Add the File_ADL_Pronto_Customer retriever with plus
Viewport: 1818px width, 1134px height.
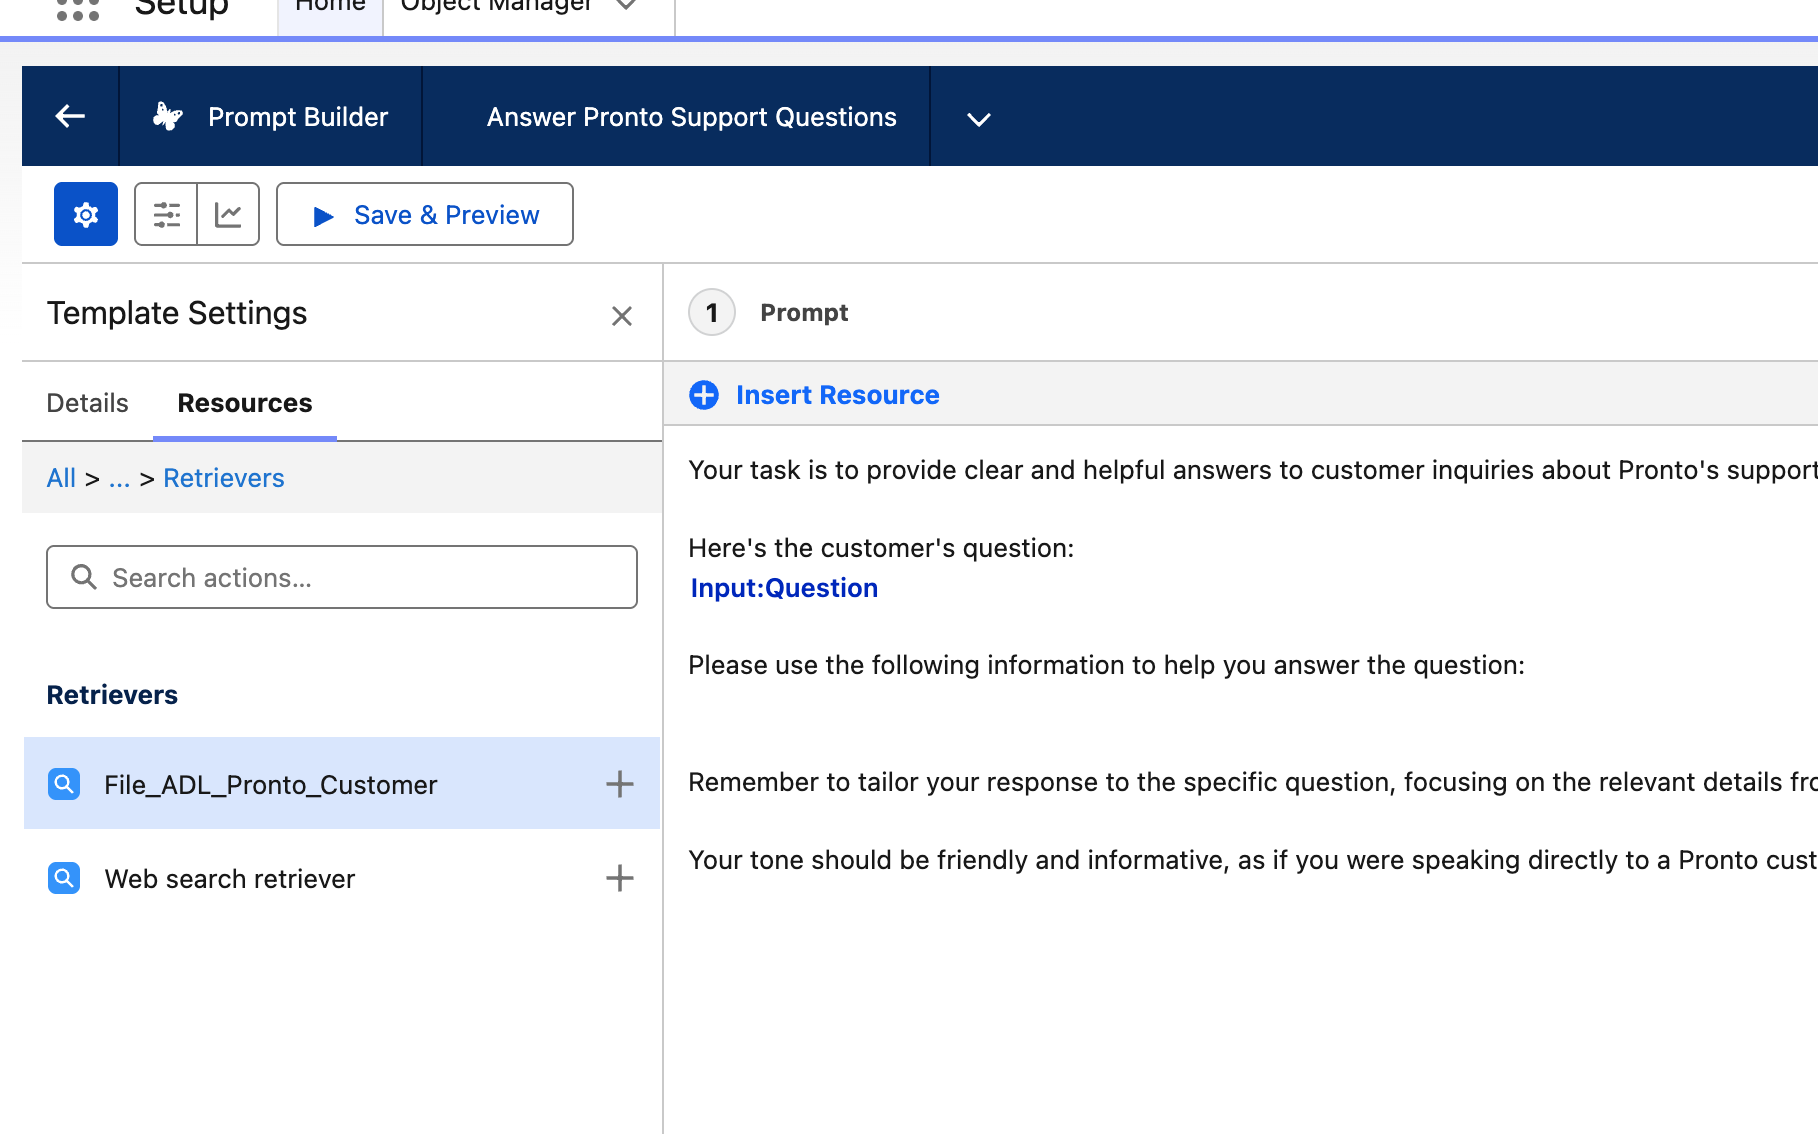tap(620, 784)
